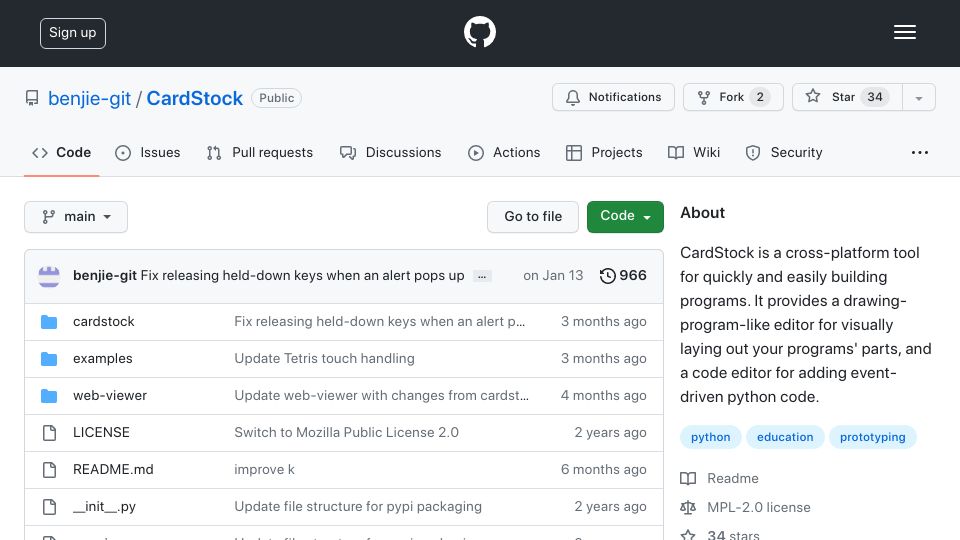Open the Wiki tab
This screenshot has width=960, height=540.
[694, 153]
